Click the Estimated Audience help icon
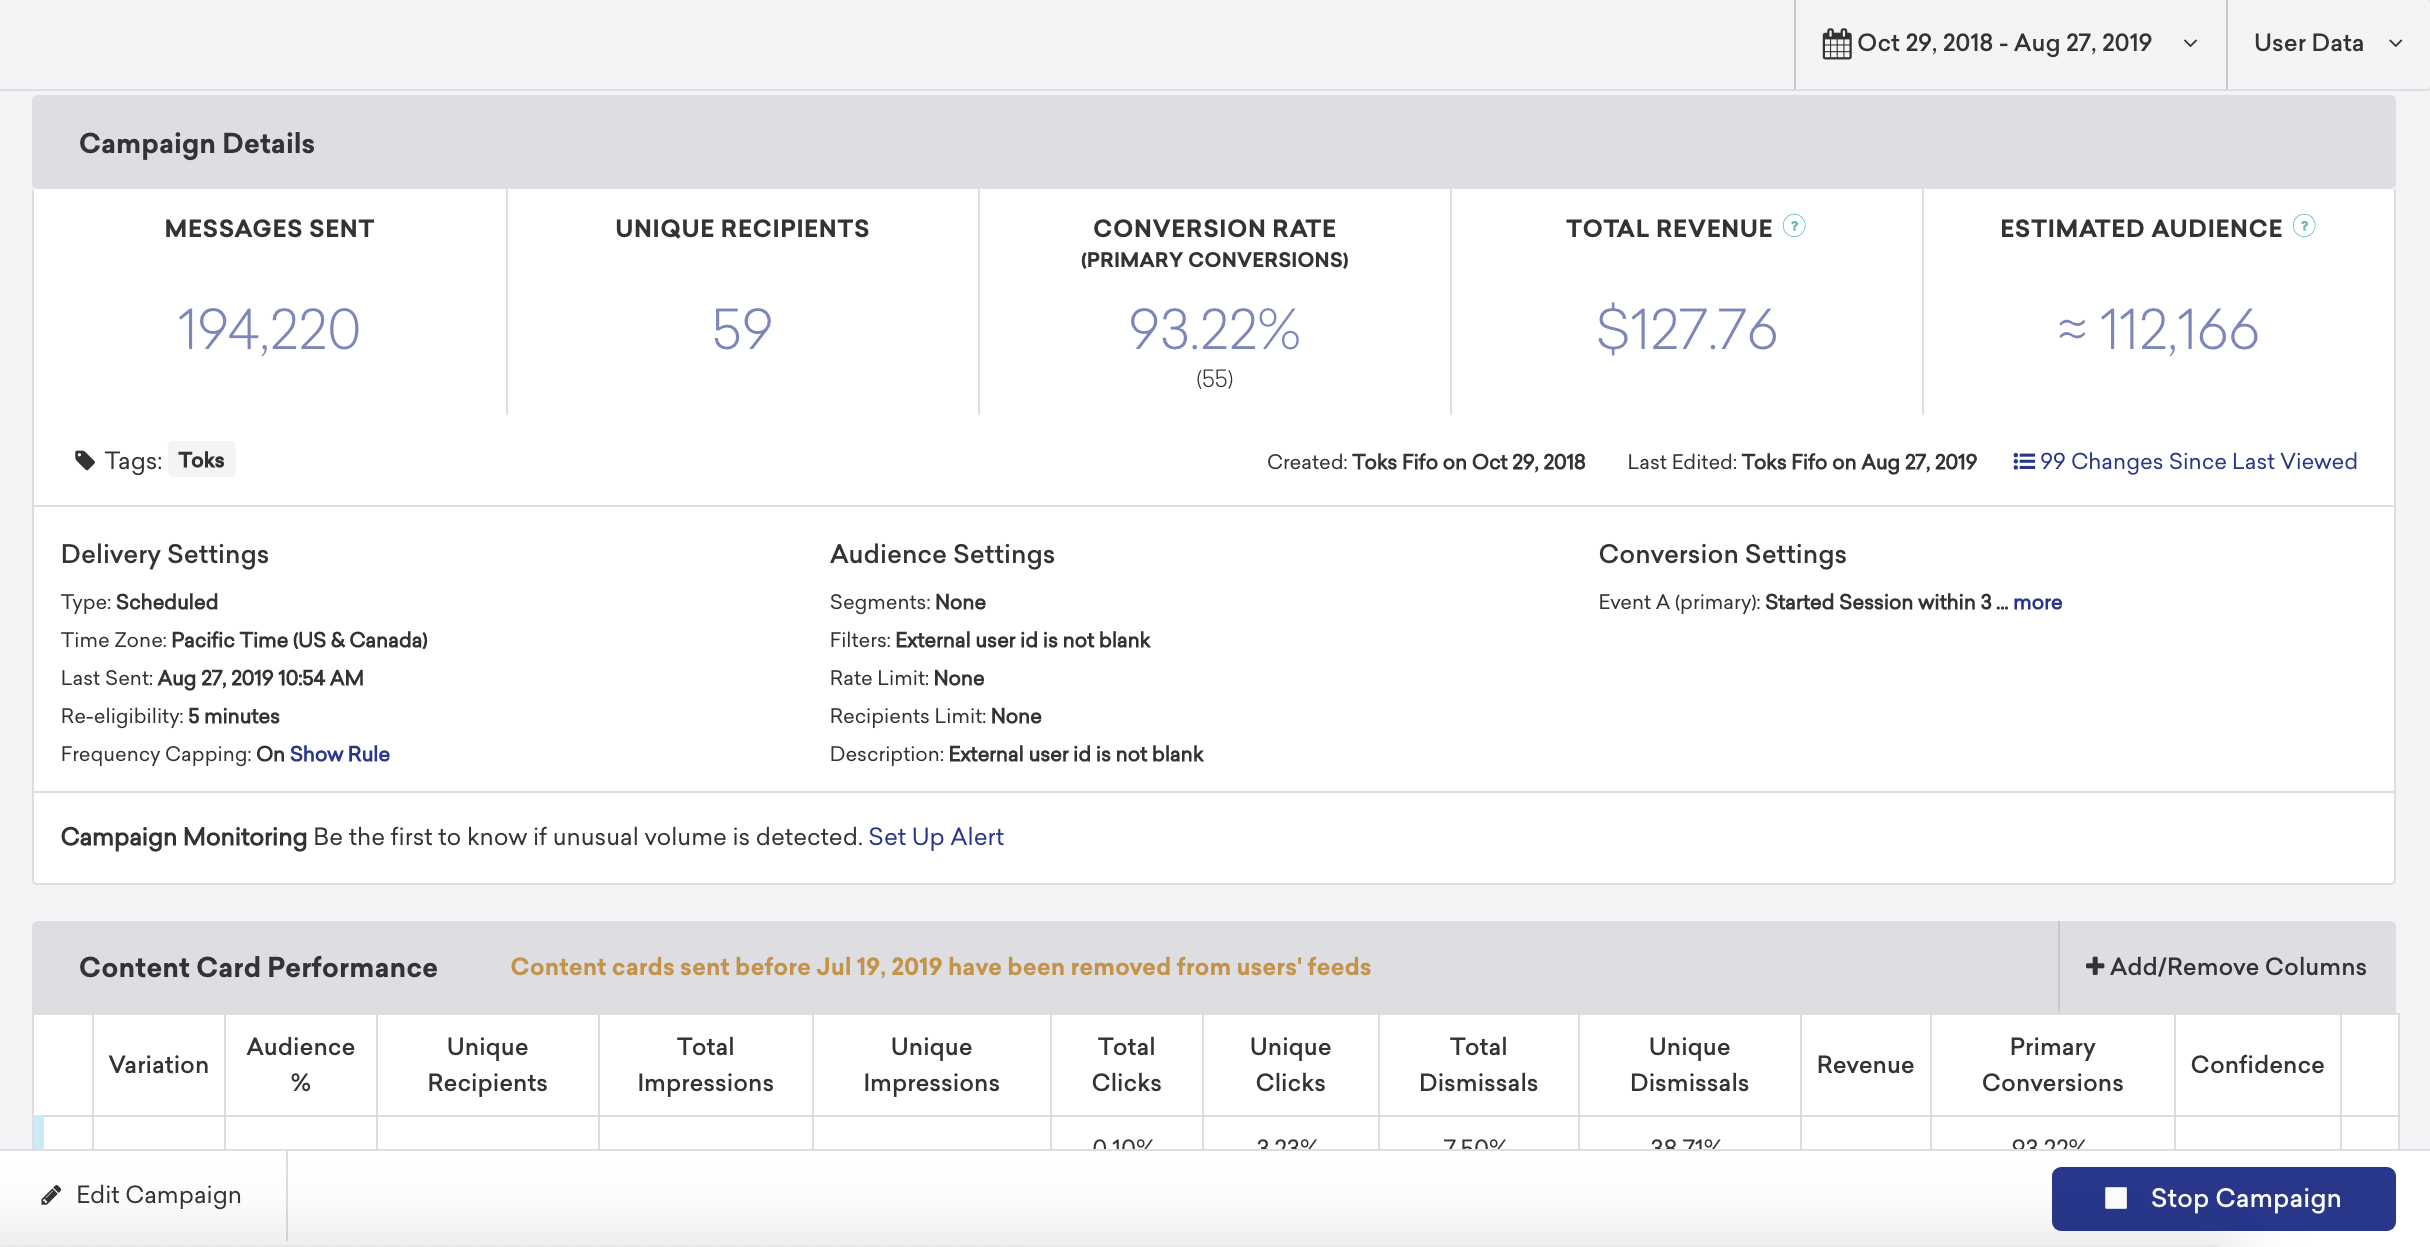This screenshot has height=1247, width=2430. coord(2305,226)
